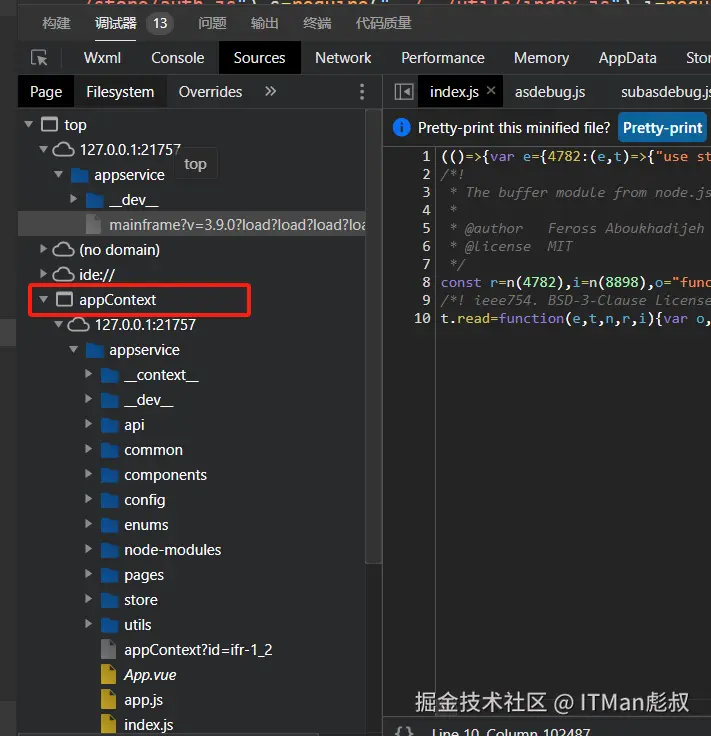Click the Pretty-print button

662,127
